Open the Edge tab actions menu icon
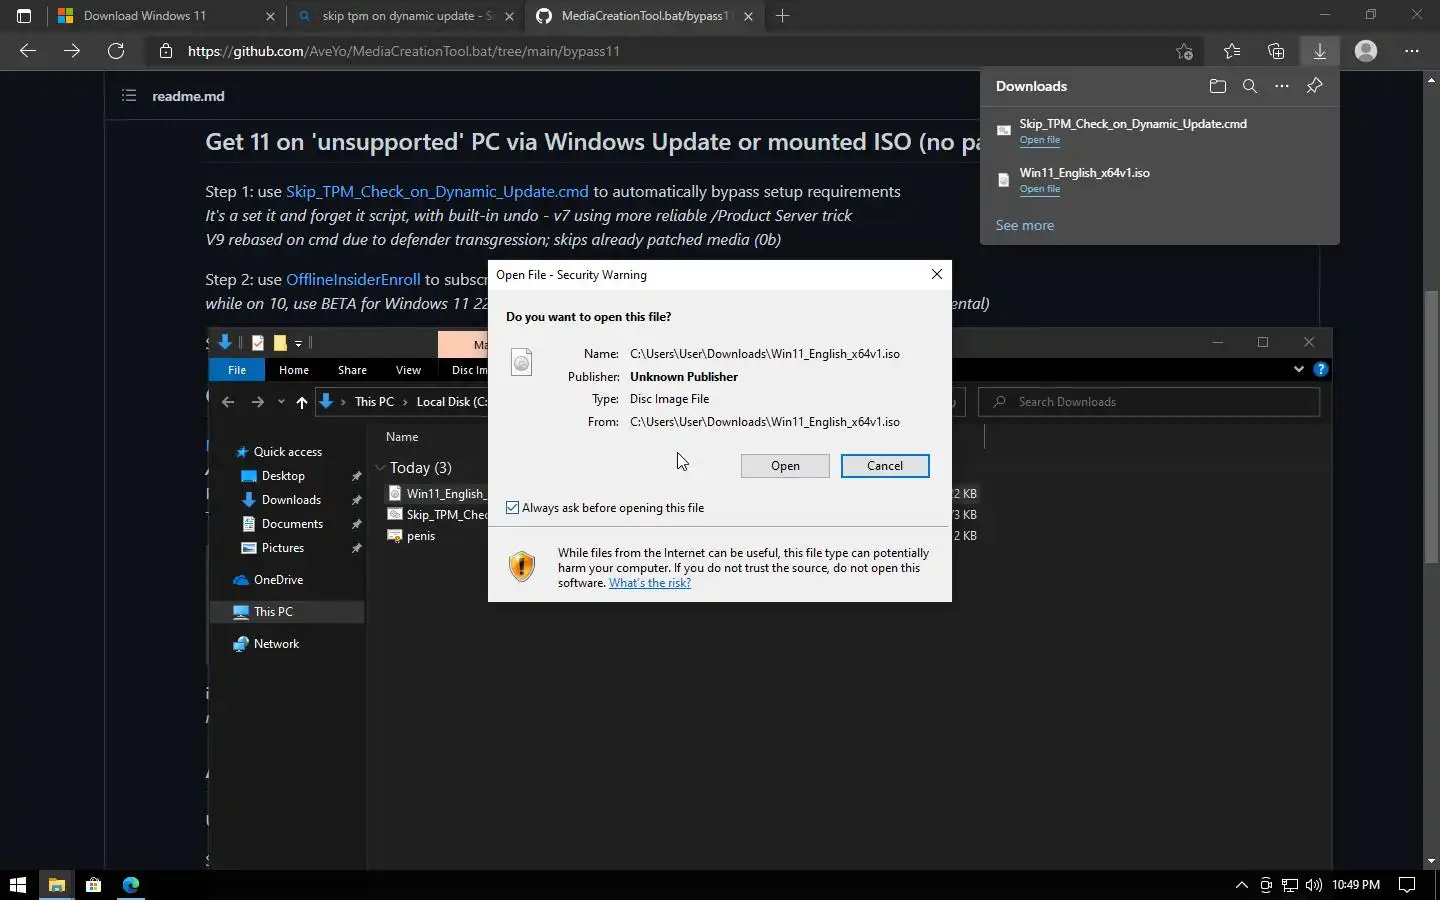This screenshot has height=900, width=1440. pos(24,16)
